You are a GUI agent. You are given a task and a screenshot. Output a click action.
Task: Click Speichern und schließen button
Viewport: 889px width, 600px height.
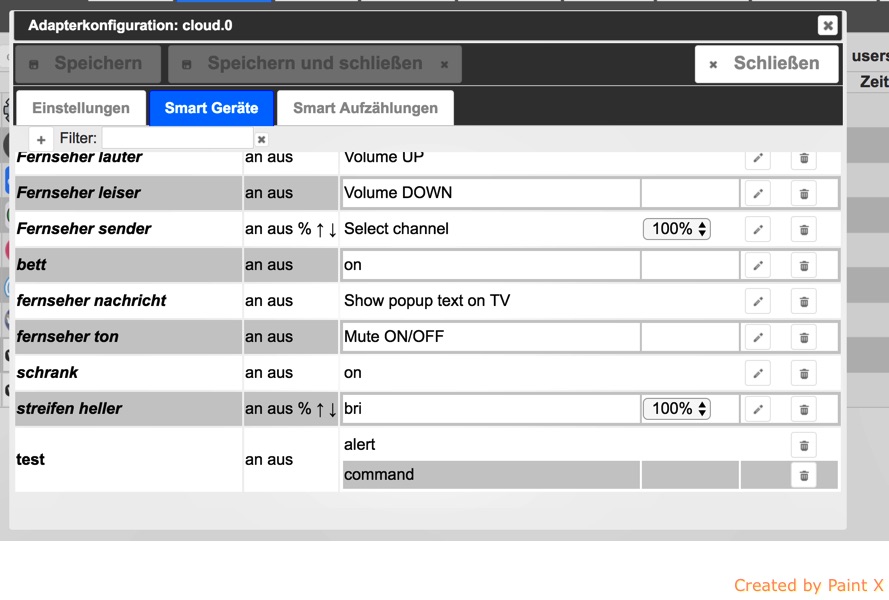pos(314,64)
